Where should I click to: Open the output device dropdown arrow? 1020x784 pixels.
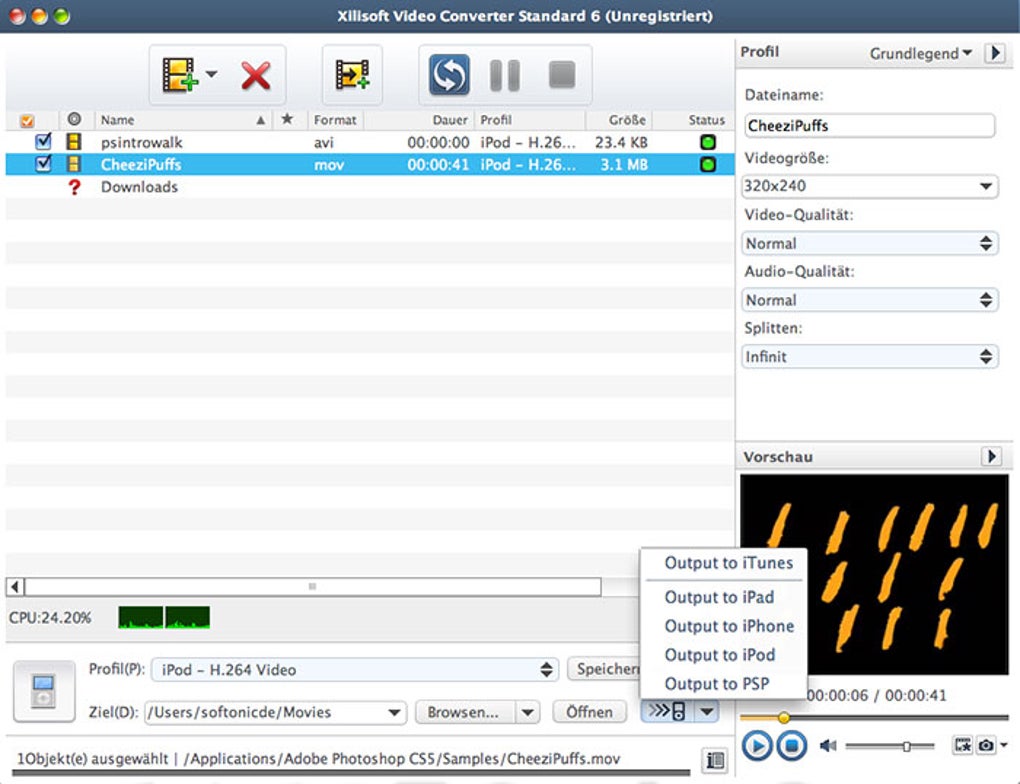707,711
